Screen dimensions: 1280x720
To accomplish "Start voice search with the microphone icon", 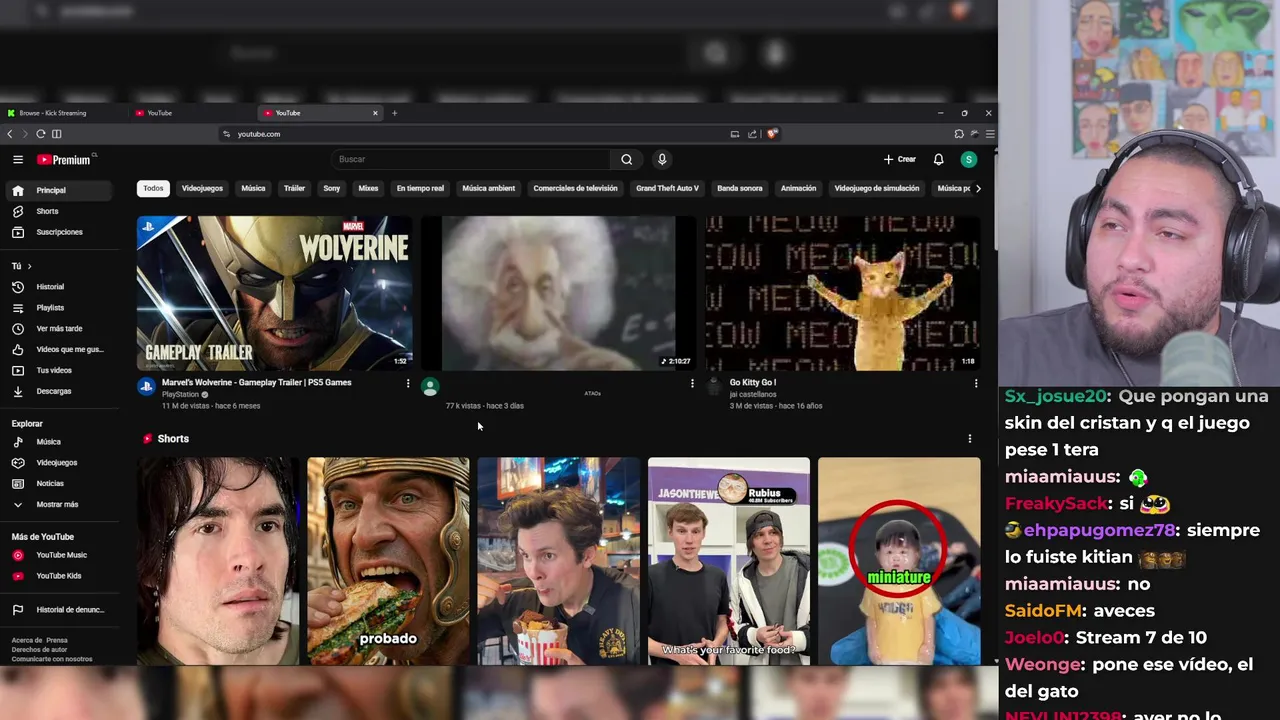I will [x=661, y=159].
